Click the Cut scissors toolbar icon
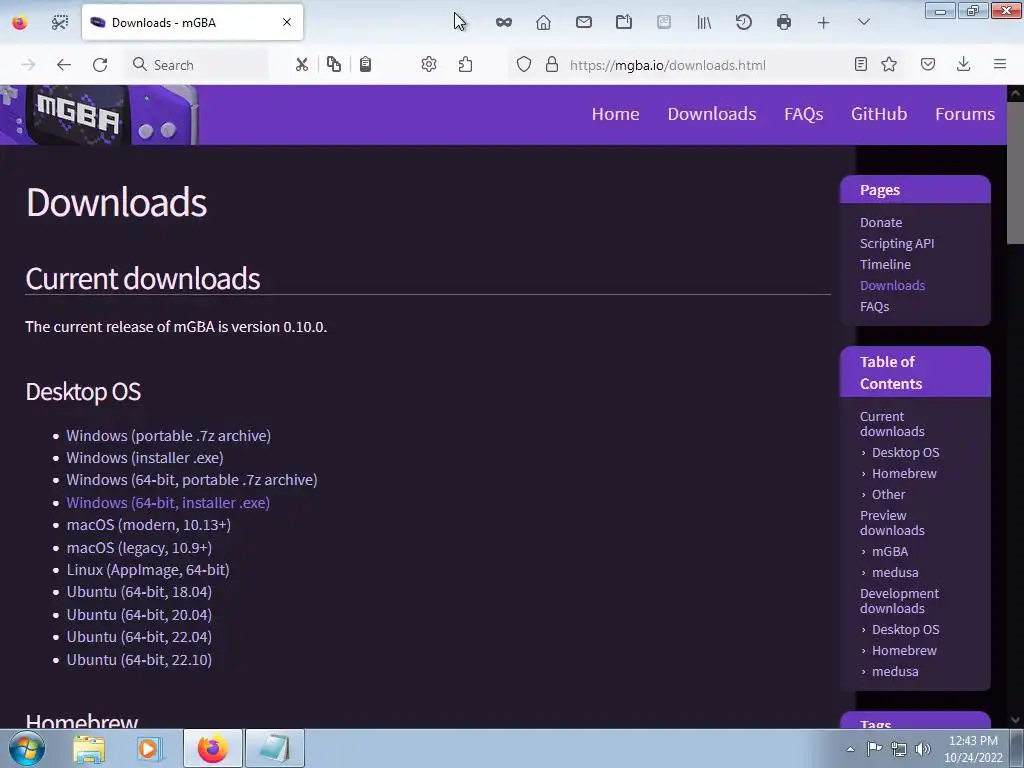 tap(302, 65)
